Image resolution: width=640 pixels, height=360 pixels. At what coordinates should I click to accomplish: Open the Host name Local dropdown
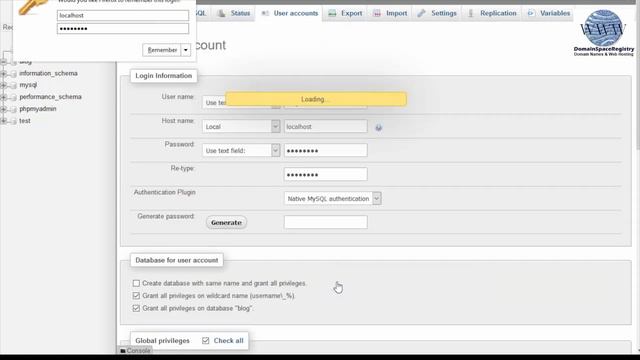[x=241, y=127]
